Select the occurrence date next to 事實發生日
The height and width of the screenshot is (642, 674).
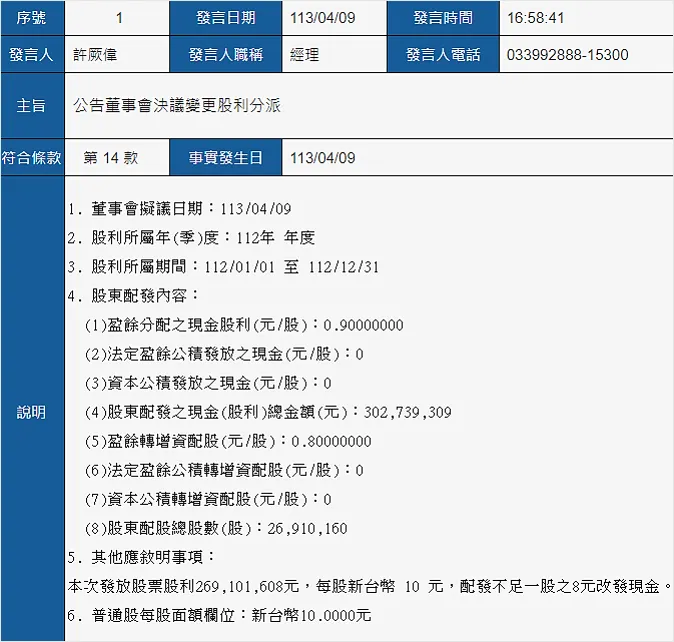click(322, 158)
